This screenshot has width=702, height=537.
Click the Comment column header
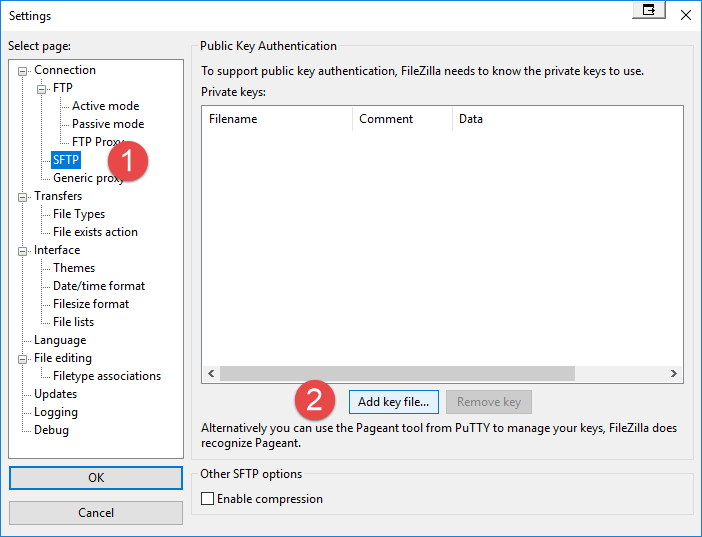click(x=386, y=119)
